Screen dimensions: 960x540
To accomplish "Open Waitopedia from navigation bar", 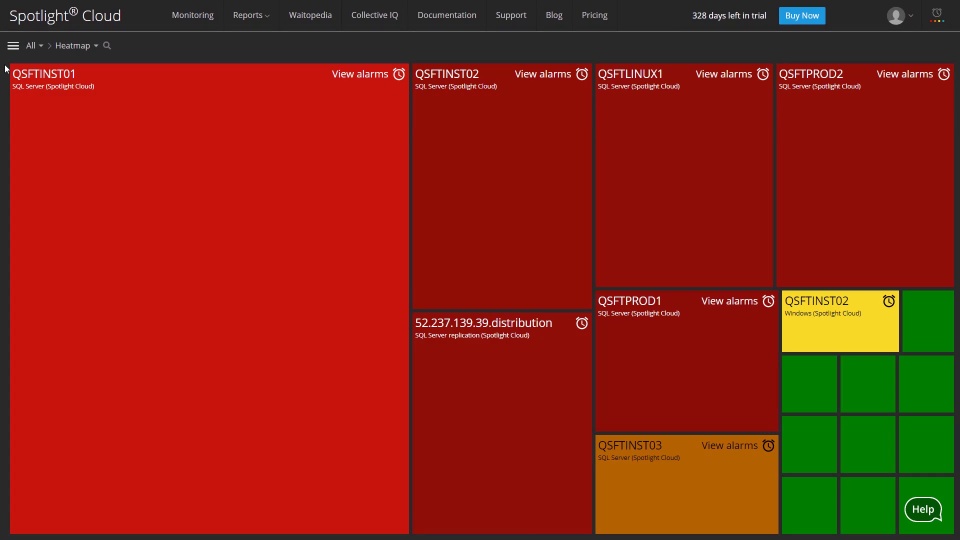I will [x=310, y=15].
